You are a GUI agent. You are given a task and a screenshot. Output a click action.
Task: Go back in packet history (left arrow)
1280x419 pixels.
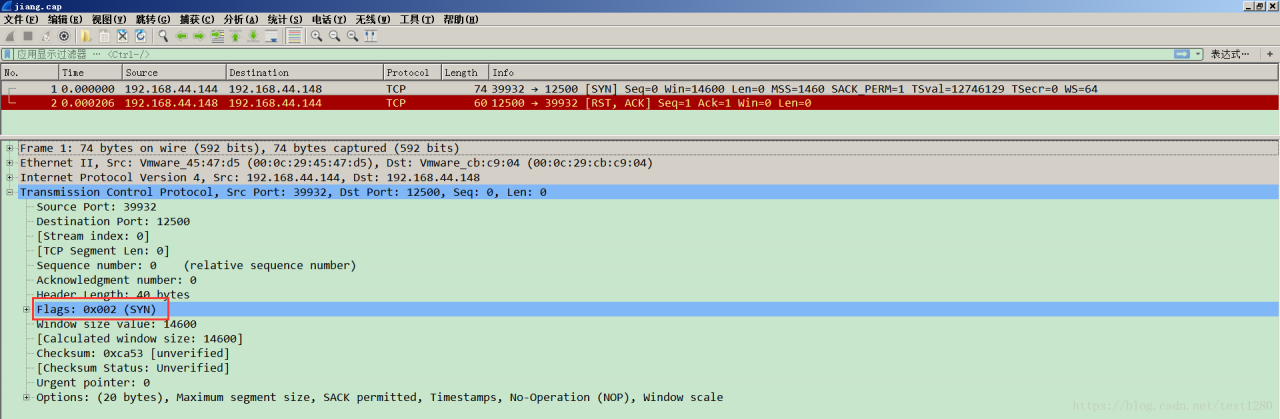click(x=181, y=36)
